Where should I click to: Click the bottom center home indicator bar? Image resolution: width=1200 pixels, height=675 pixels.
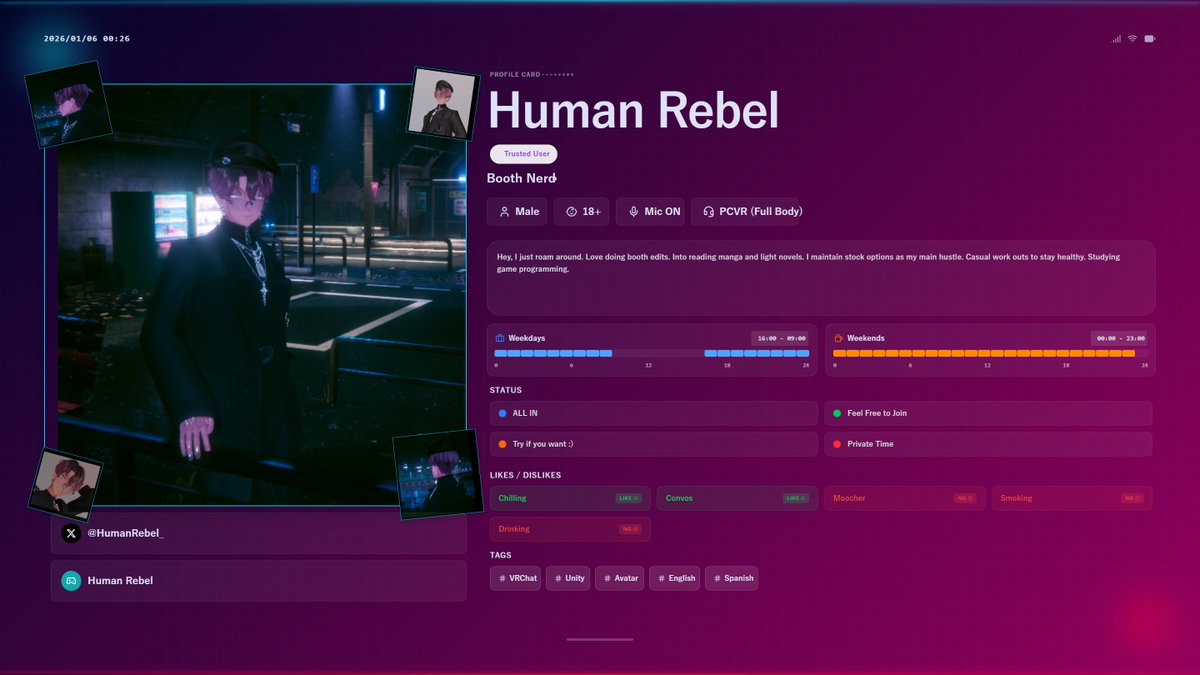coord(600,639)
